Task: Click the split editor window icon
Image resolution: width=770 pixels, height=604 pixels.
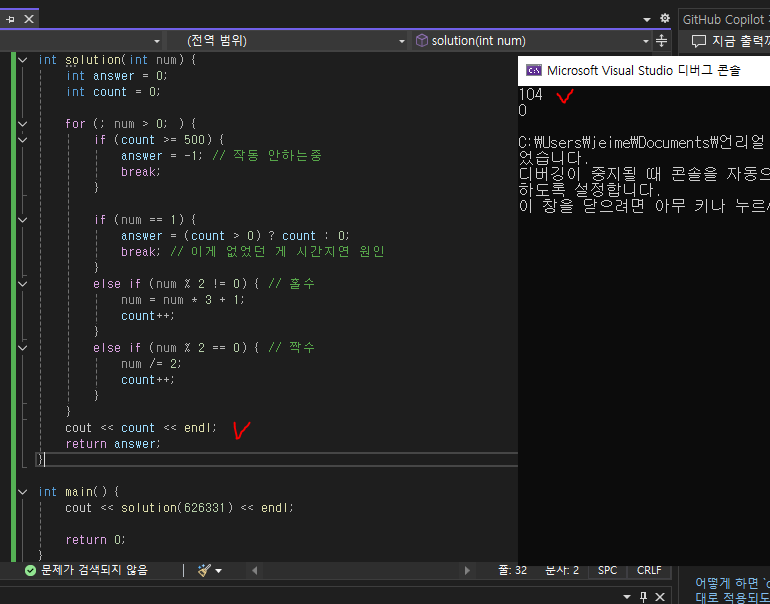Action: coord(661,41)
